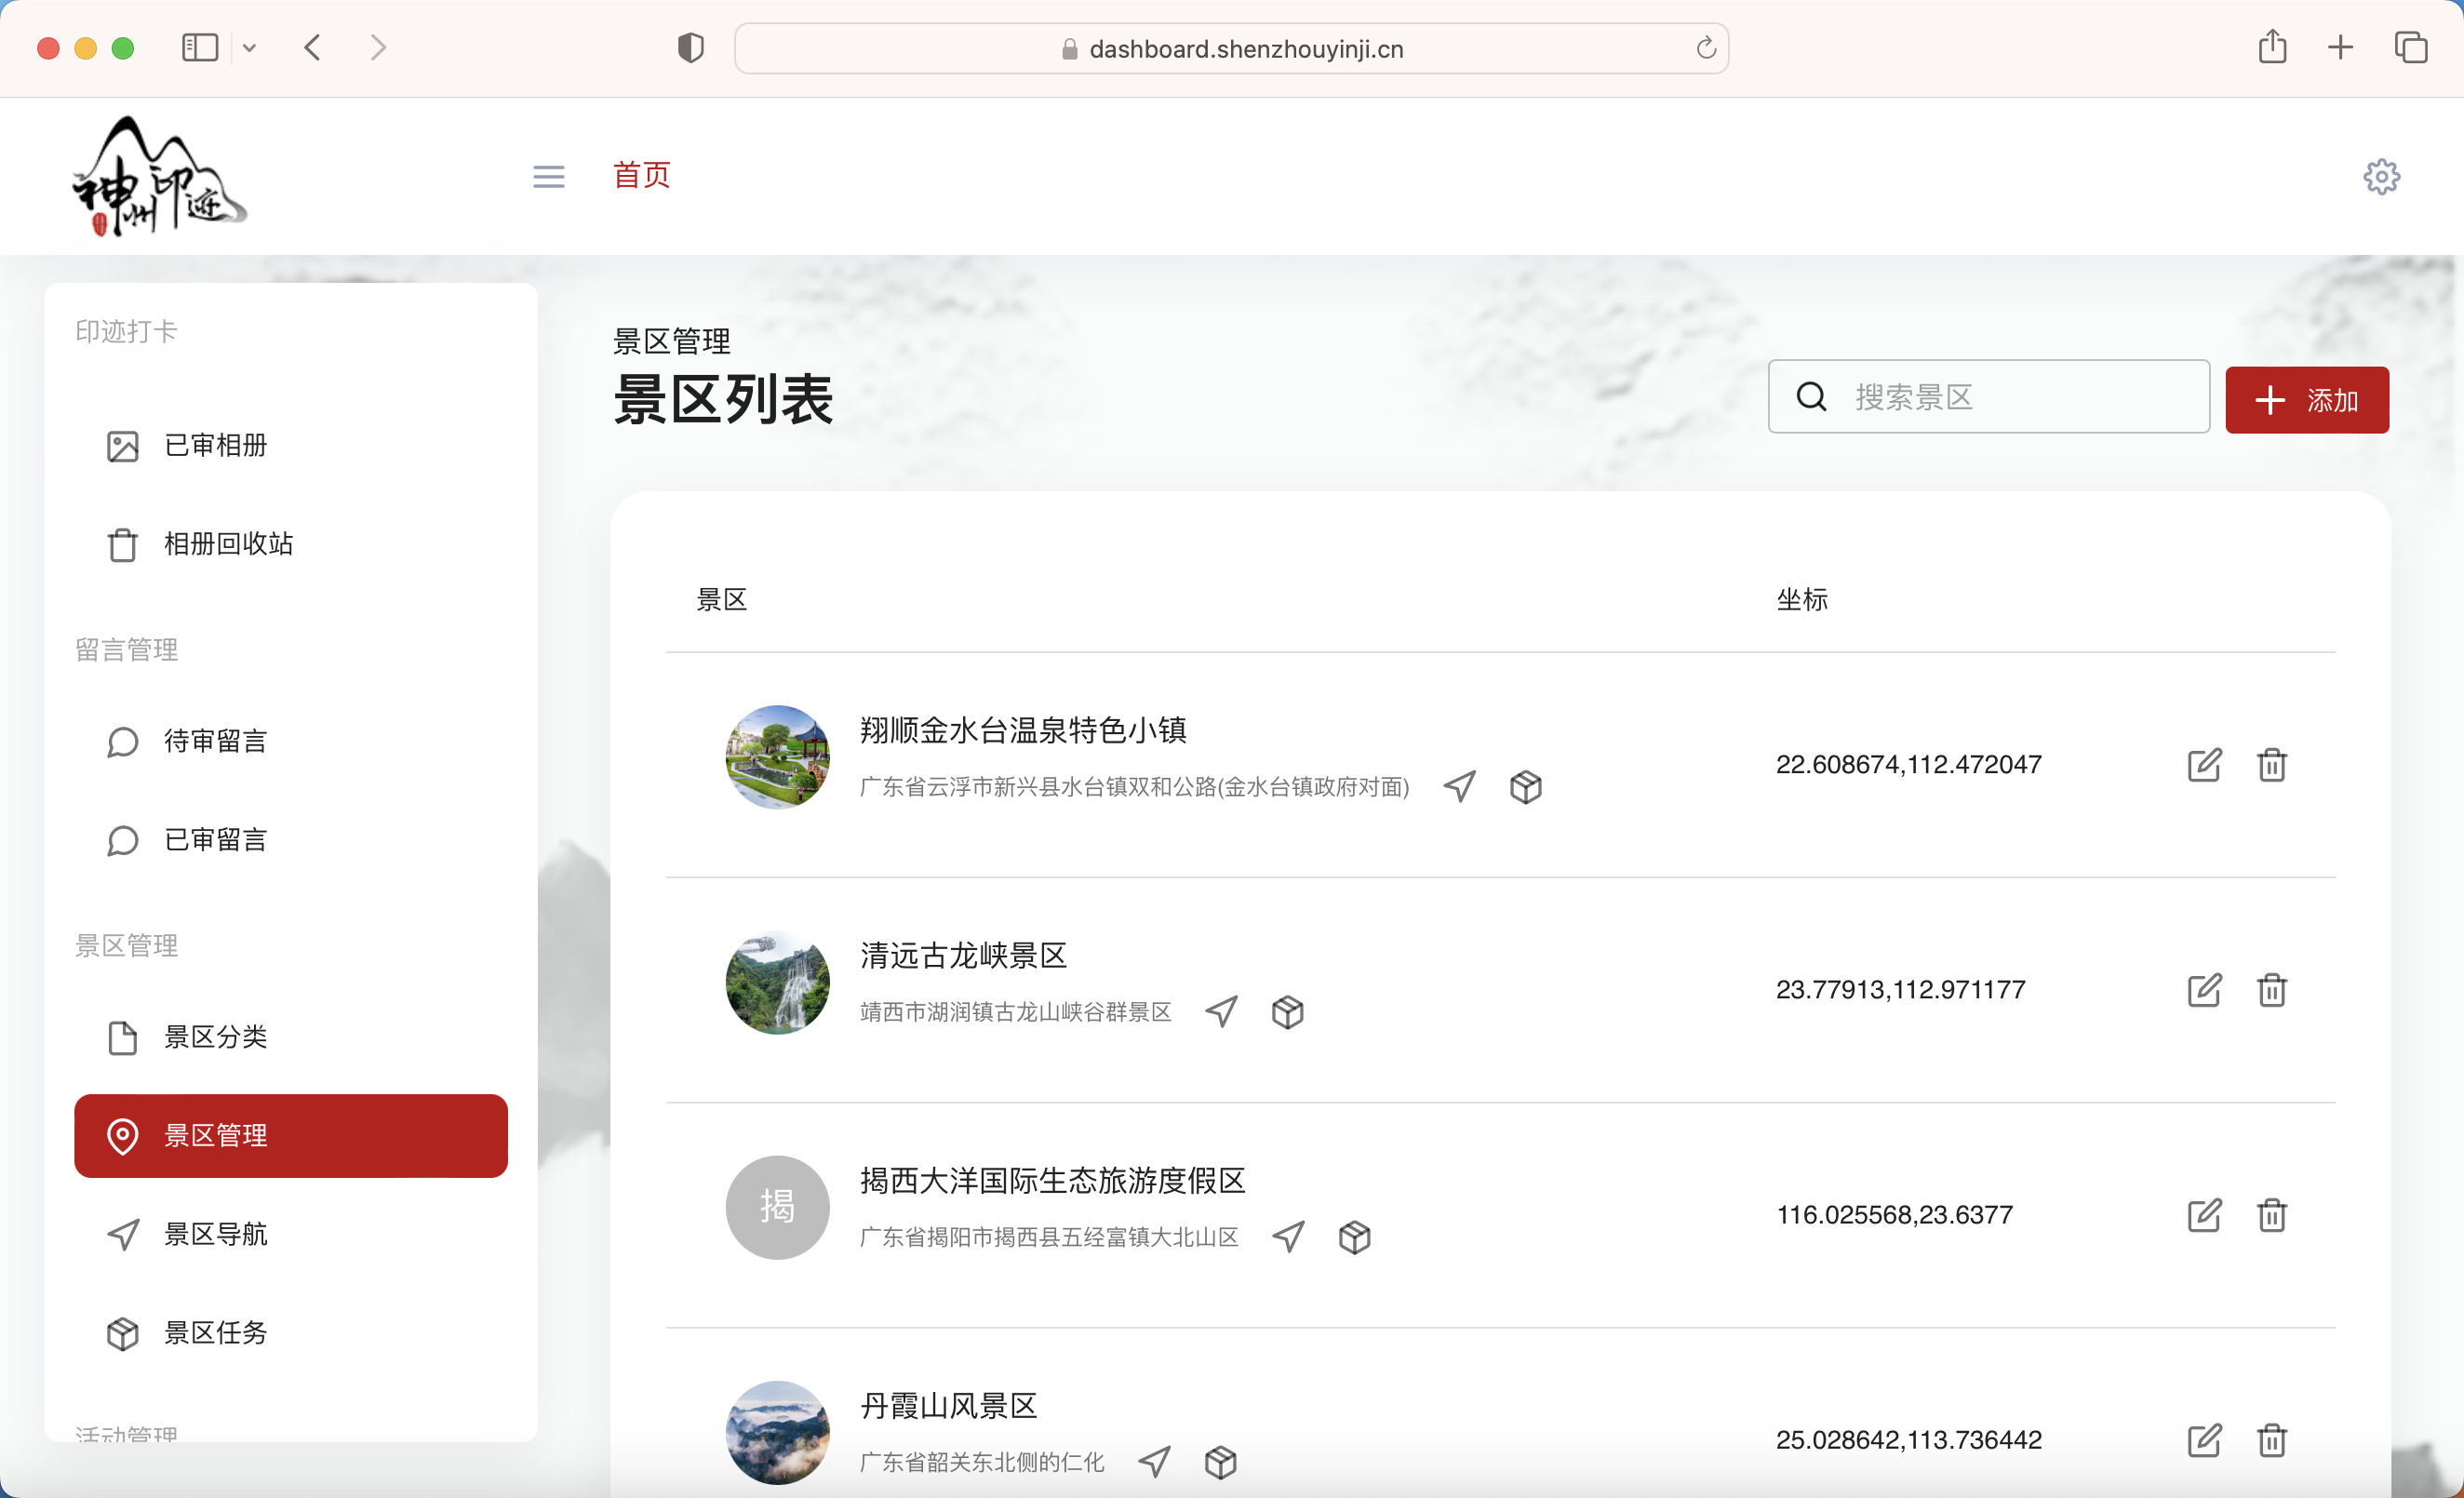Toggle Safari sidebar panel button
Image resolution: width=2464 pixels, height=1498 pixels.
tap(200, 48)
